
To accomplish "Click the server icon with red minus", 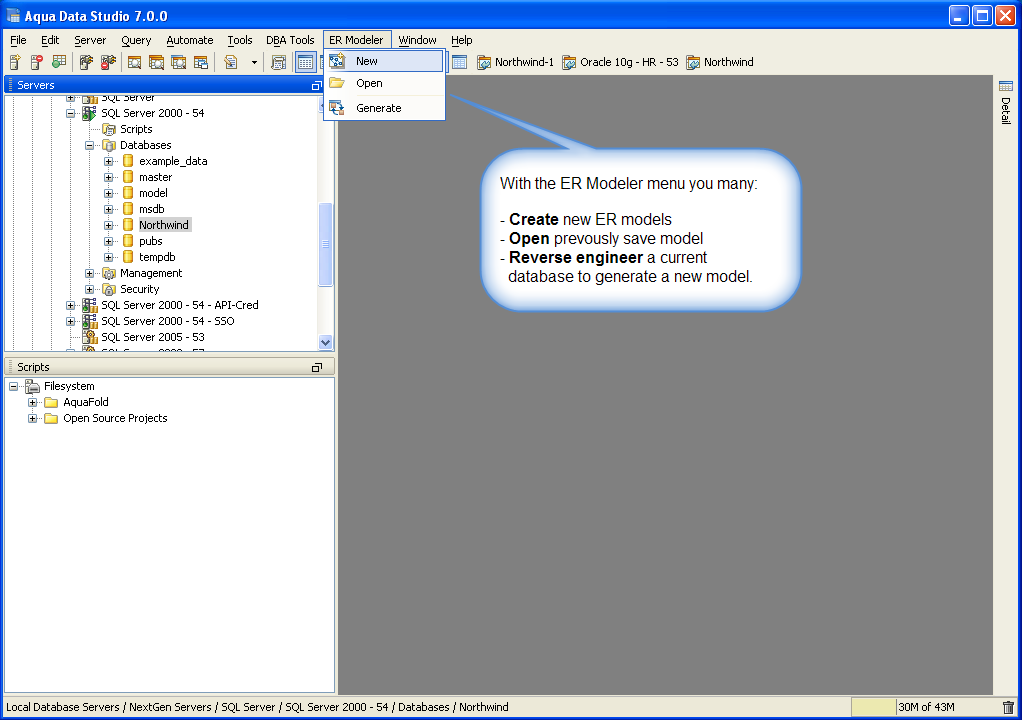I will point(37,62).
